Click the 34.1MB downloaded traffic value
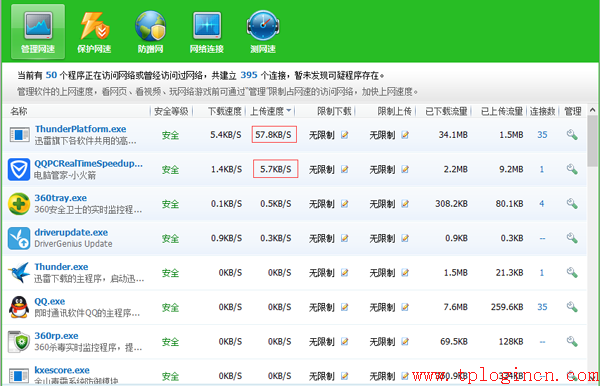This screenshot has width=600, height=386. tap(453, 135)
